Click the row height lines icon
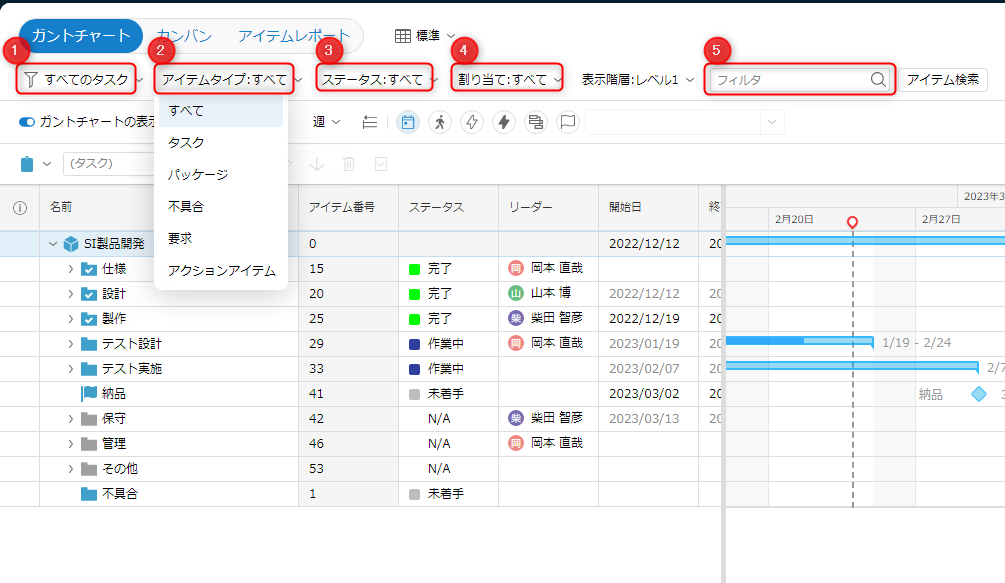 click(x=370, y=122)
